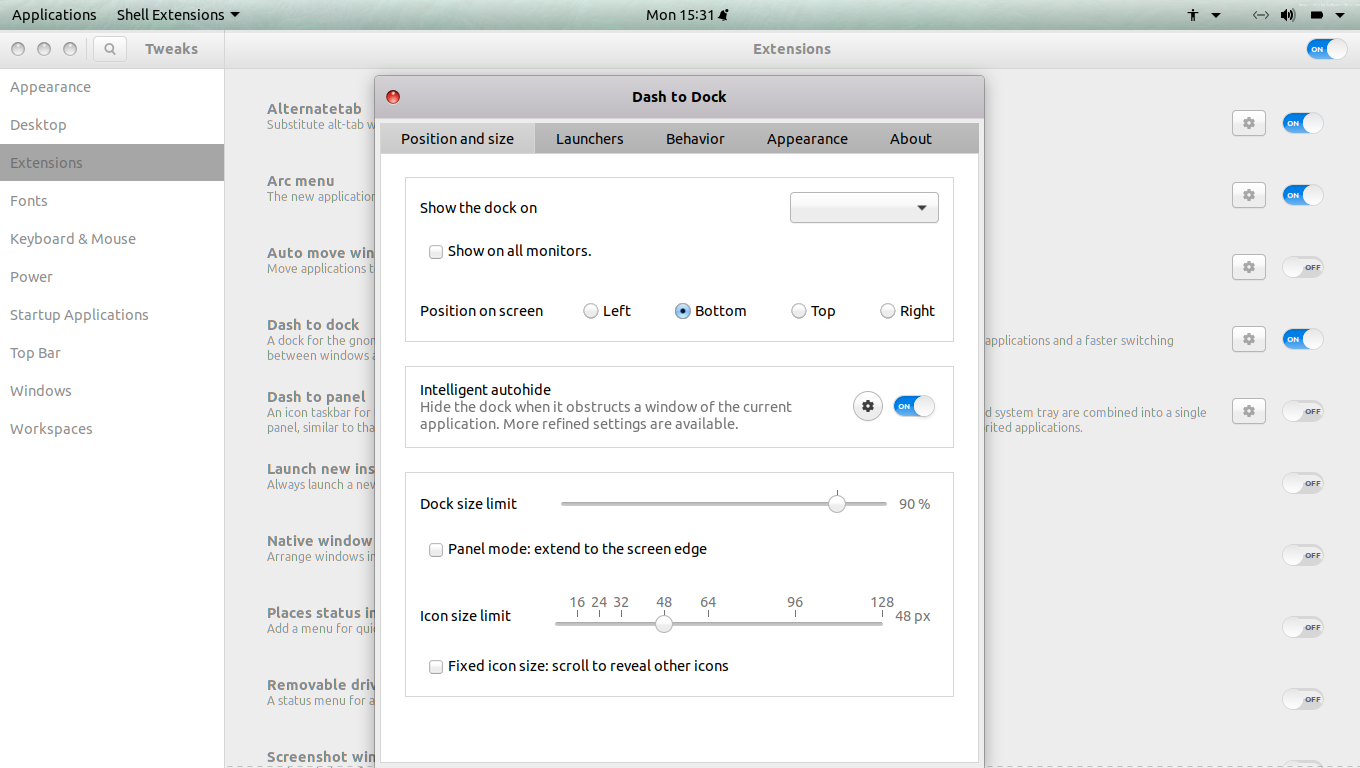Click the volume speaker icon in top bar
Screen dimensions: 1360x768
coord(1288,15)
